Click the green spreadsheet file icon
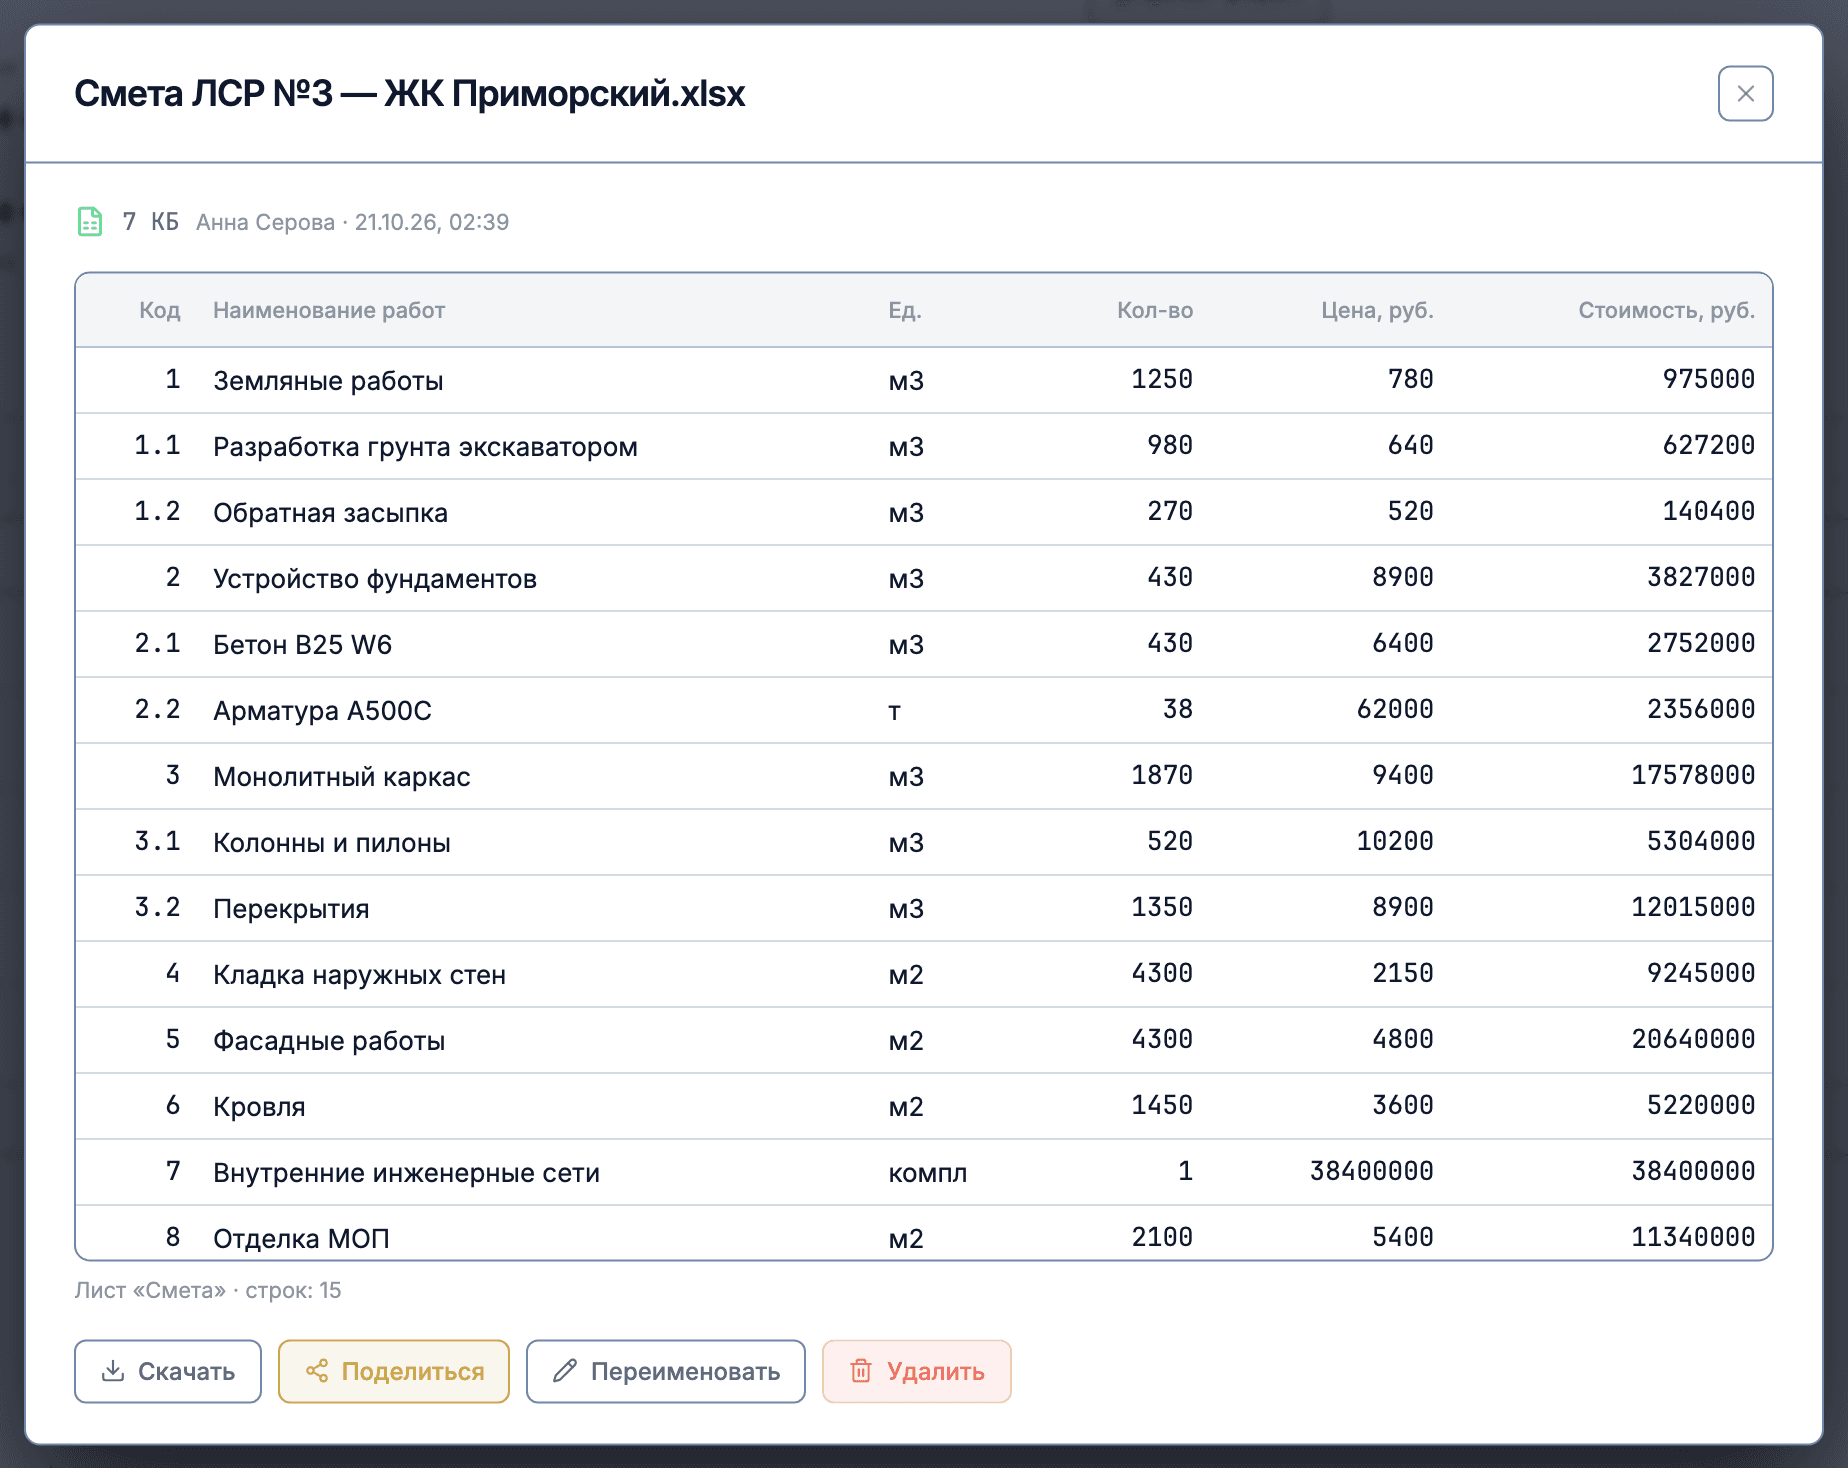The width and height of the screenshot is (1848, 1468). coord(90,221)
